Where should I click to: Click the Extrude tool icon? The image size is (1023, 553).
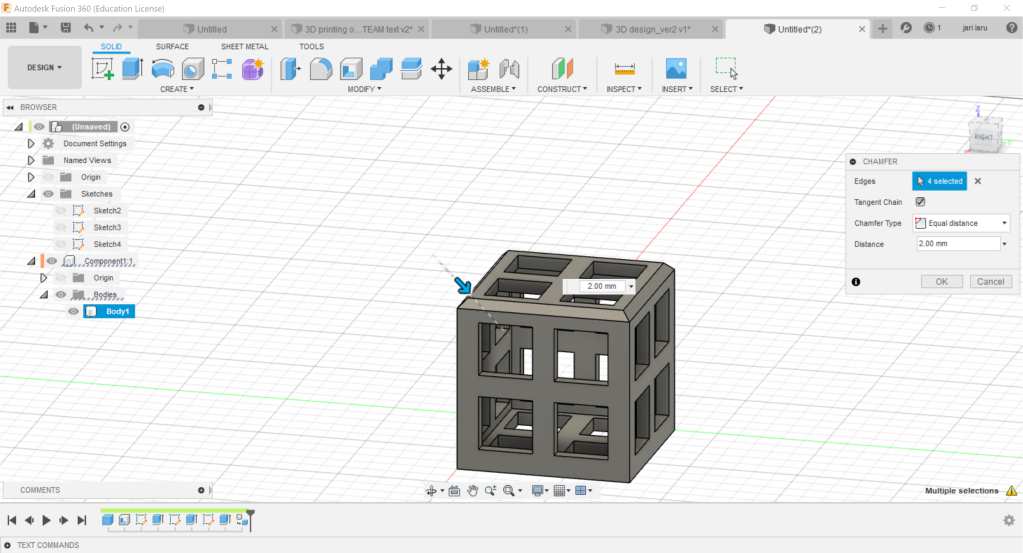pyautogui.click(x=132, y=69)
